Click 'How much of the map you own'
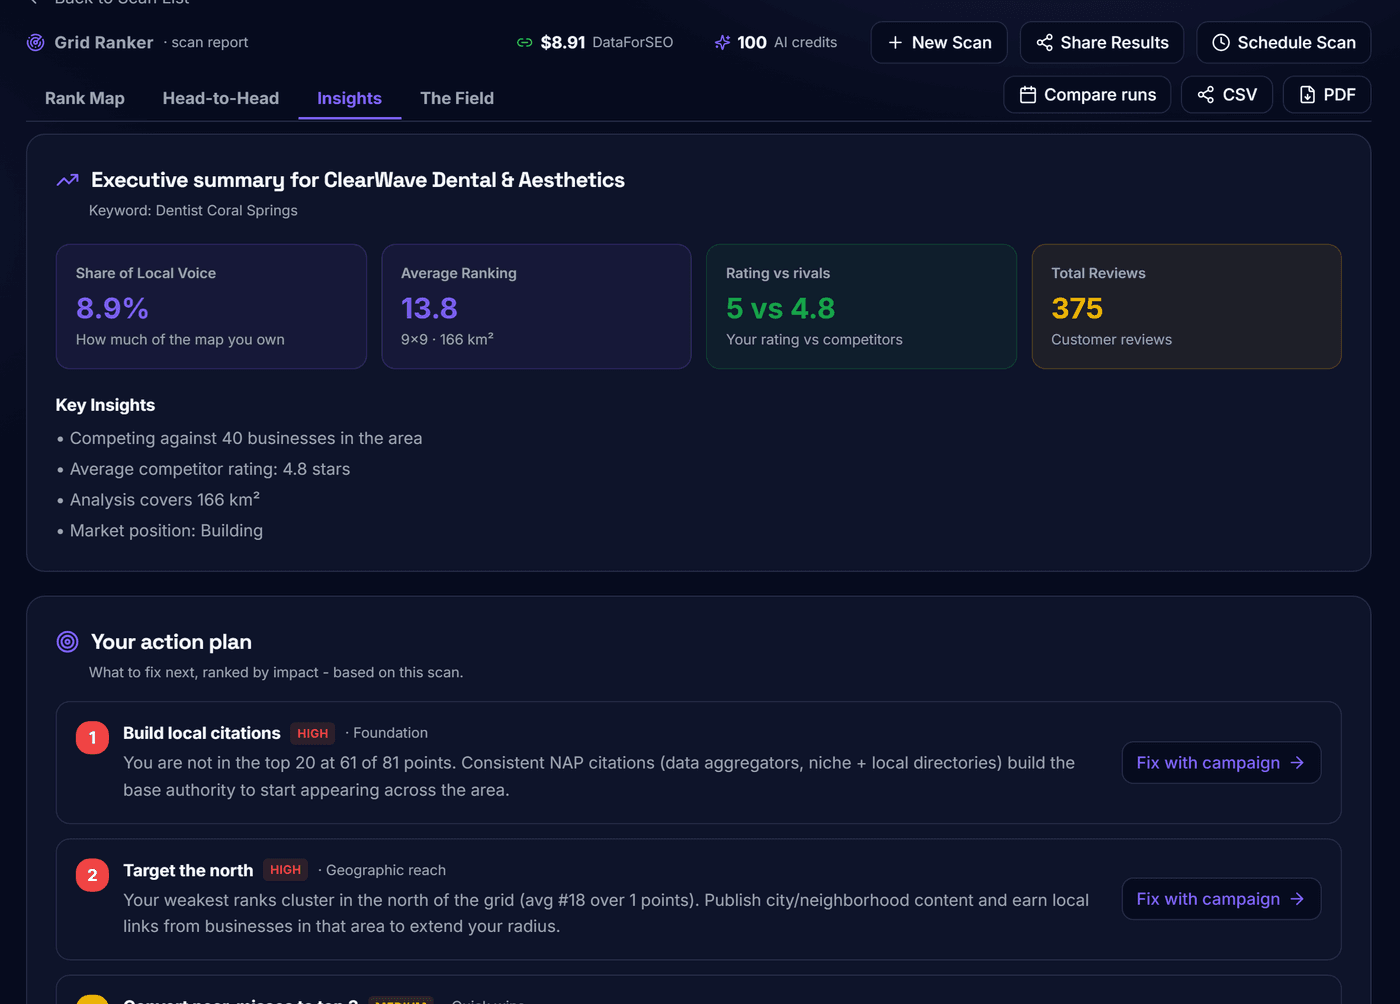The image size is (1400, 1004). click(180, 339)
